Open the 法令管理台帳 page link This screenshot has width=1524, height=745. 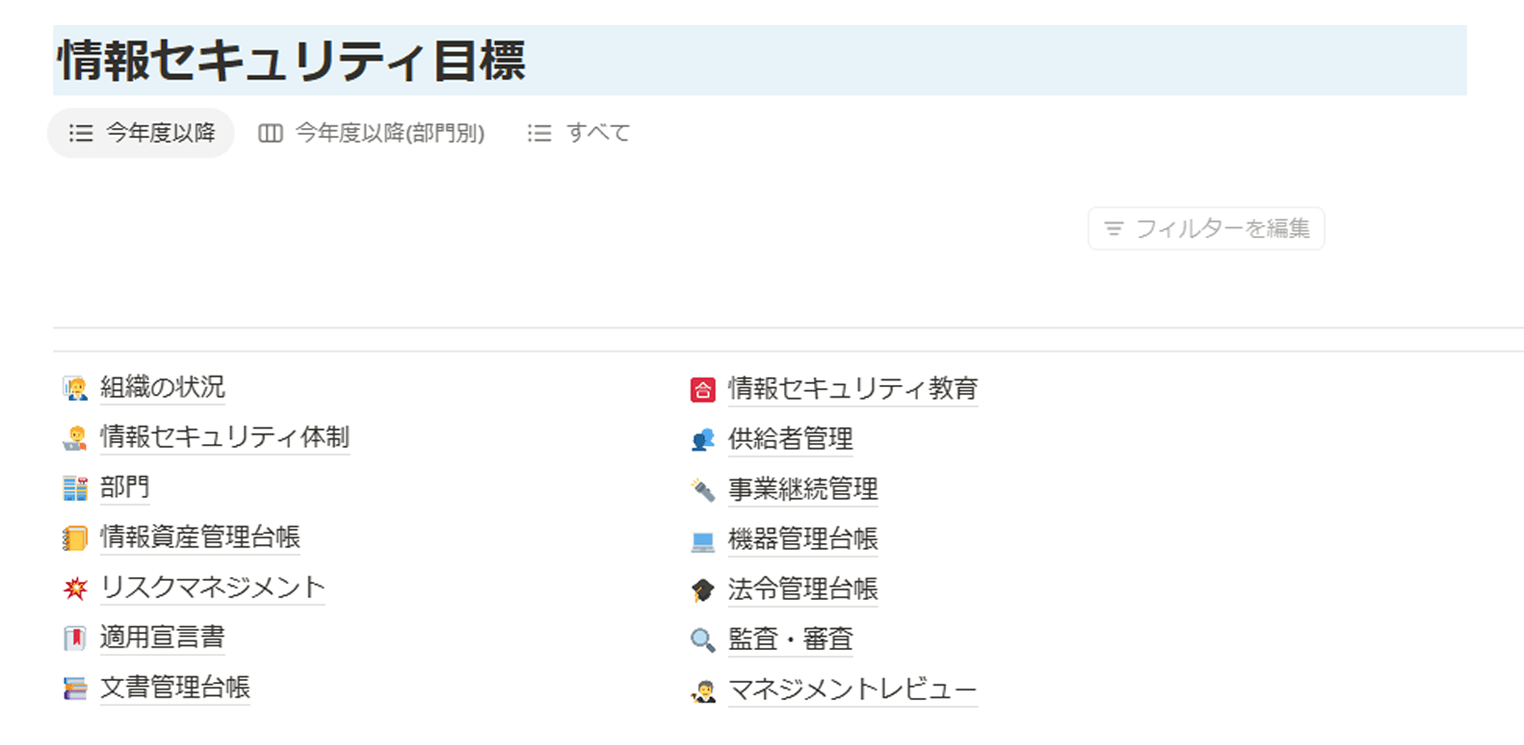[802, 589]
